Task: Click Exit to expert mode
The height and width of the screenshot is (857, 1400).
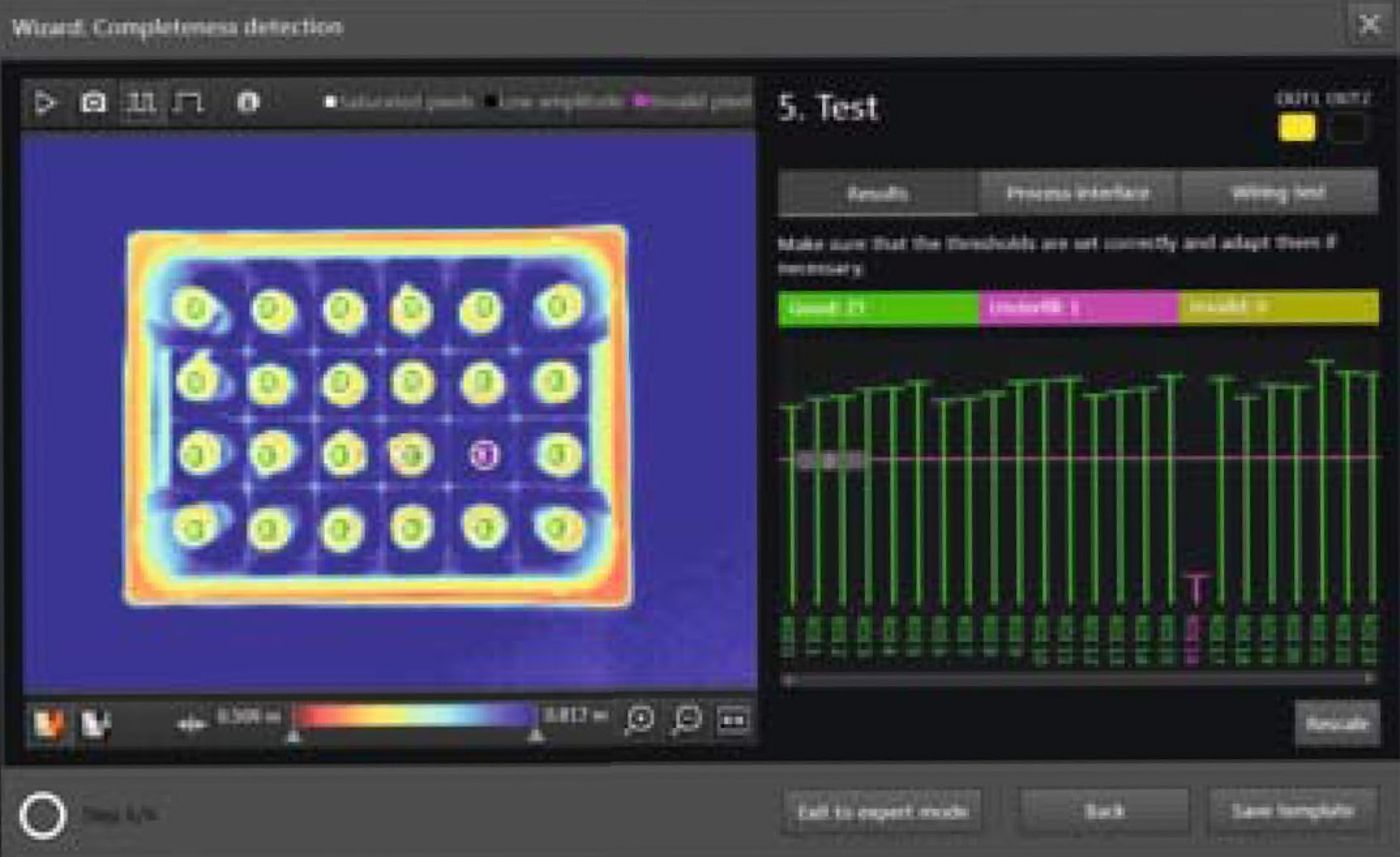Action: pos(882,812)
